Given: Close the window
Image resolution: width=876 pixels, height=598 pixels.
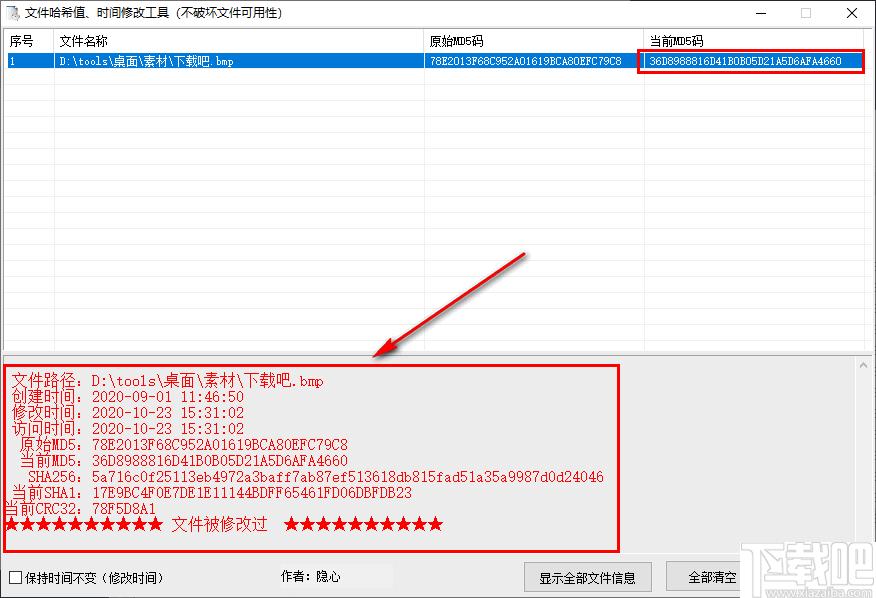Looking at the screenshot, I should click(851, 13).
